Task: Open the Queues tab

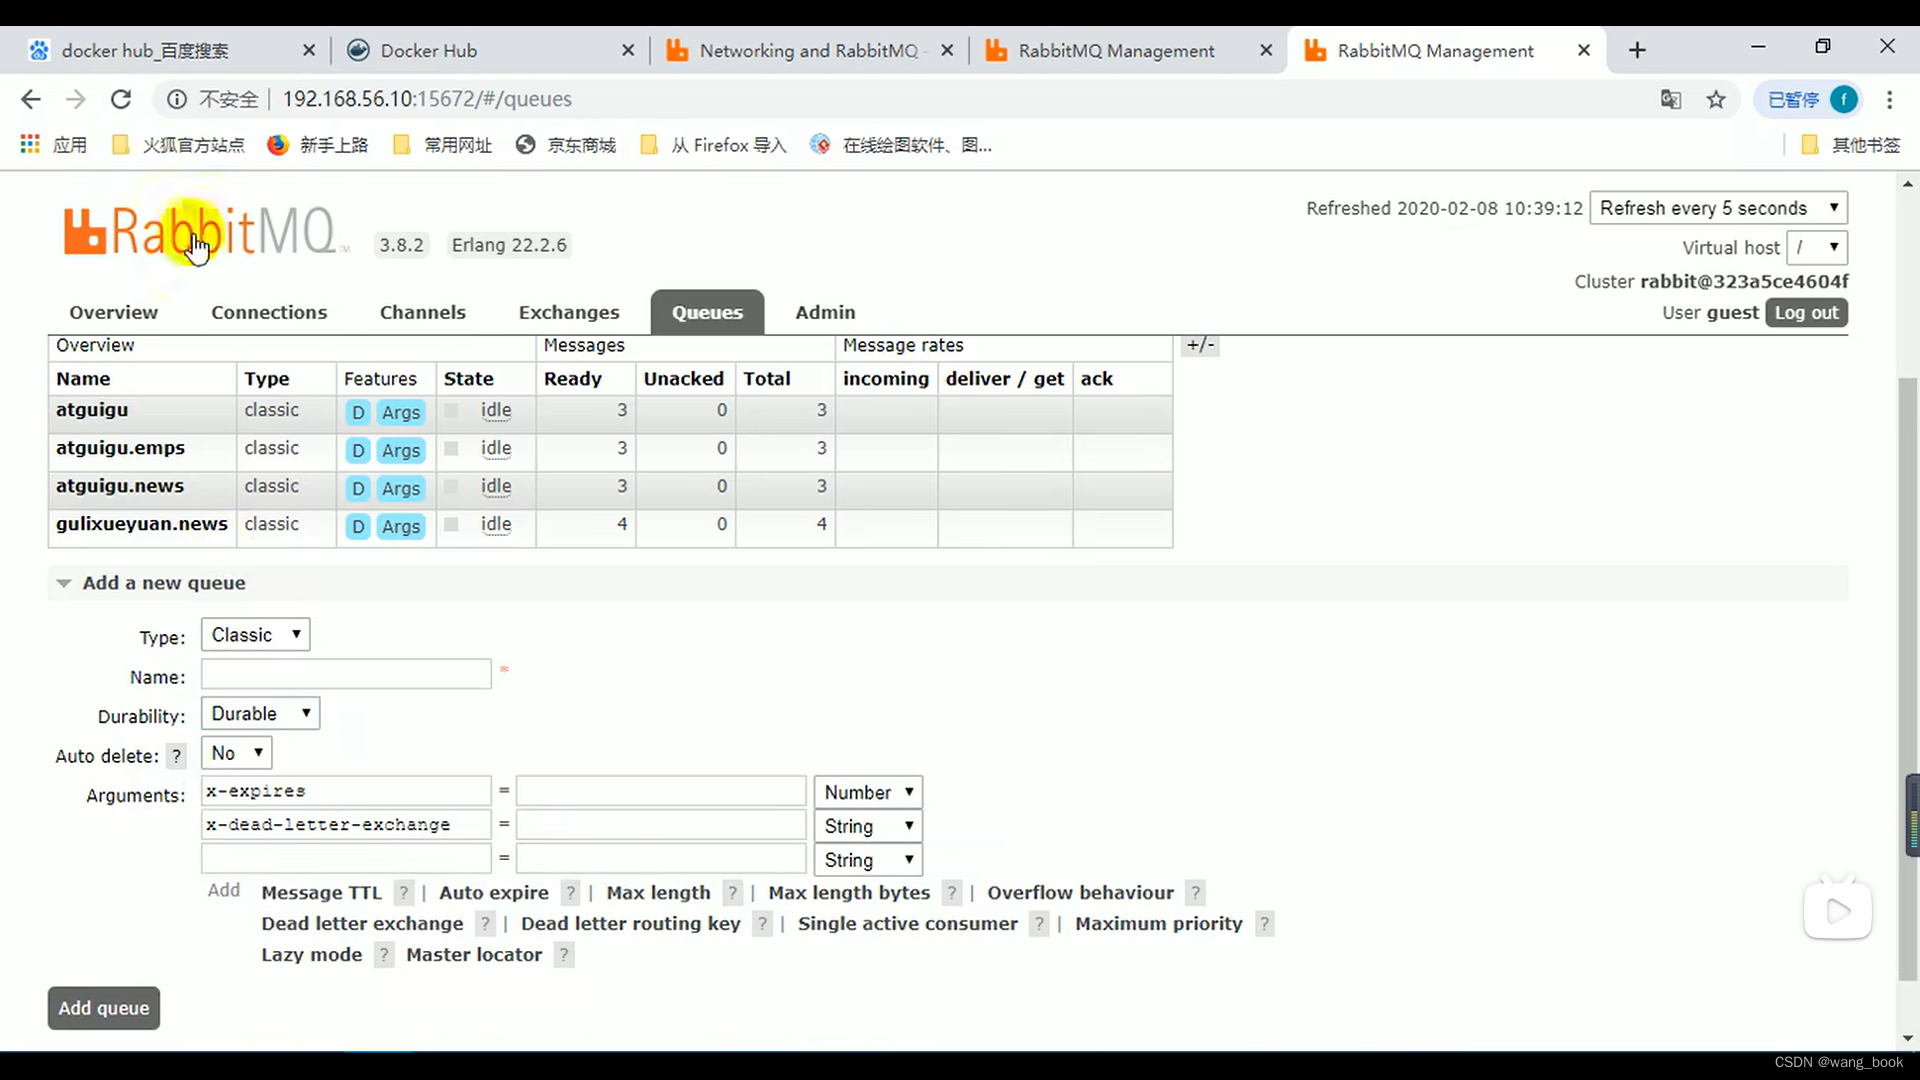Action: pyautogui.click(x=707, y=311)
